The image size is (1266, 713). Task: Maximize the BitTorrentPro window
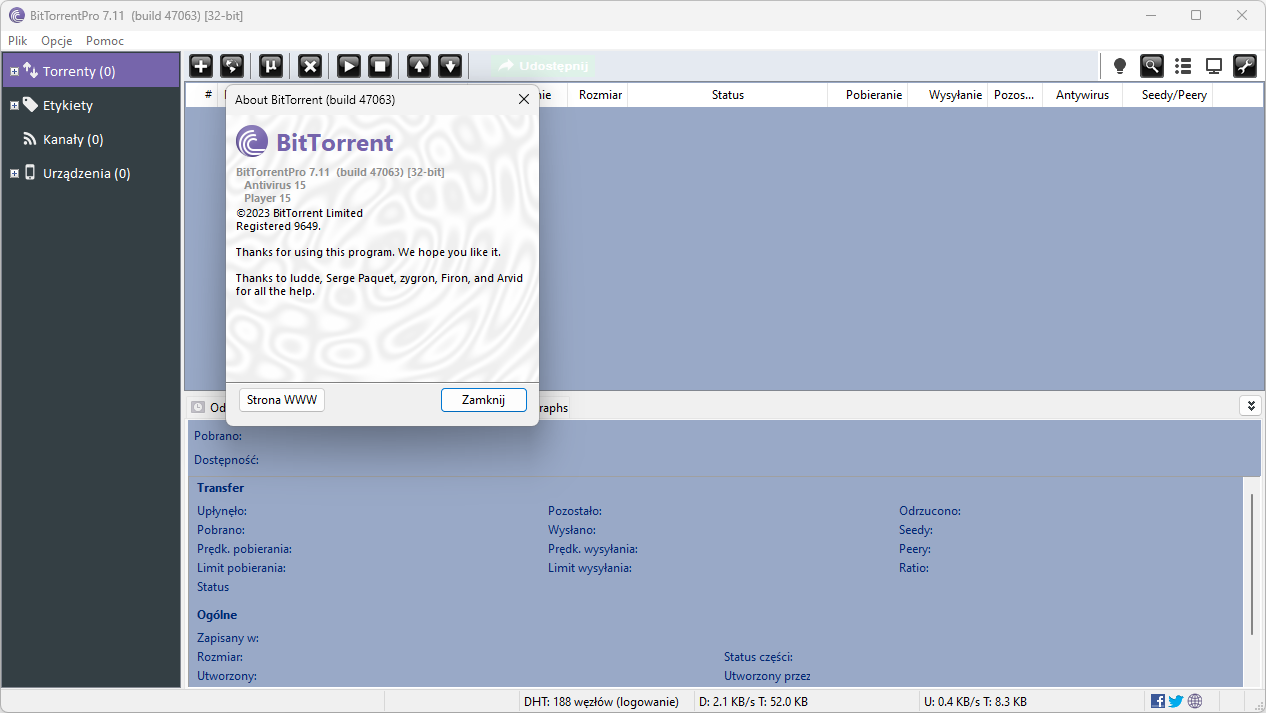point(1196,15)
